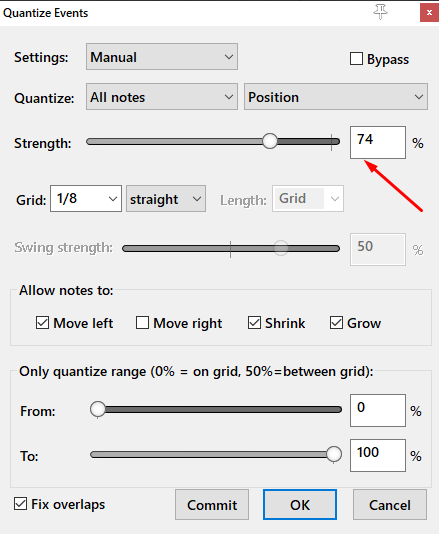439x534 pixels.
Task: Disable Fix overlaps checkbox
Action: pos(20,503)
